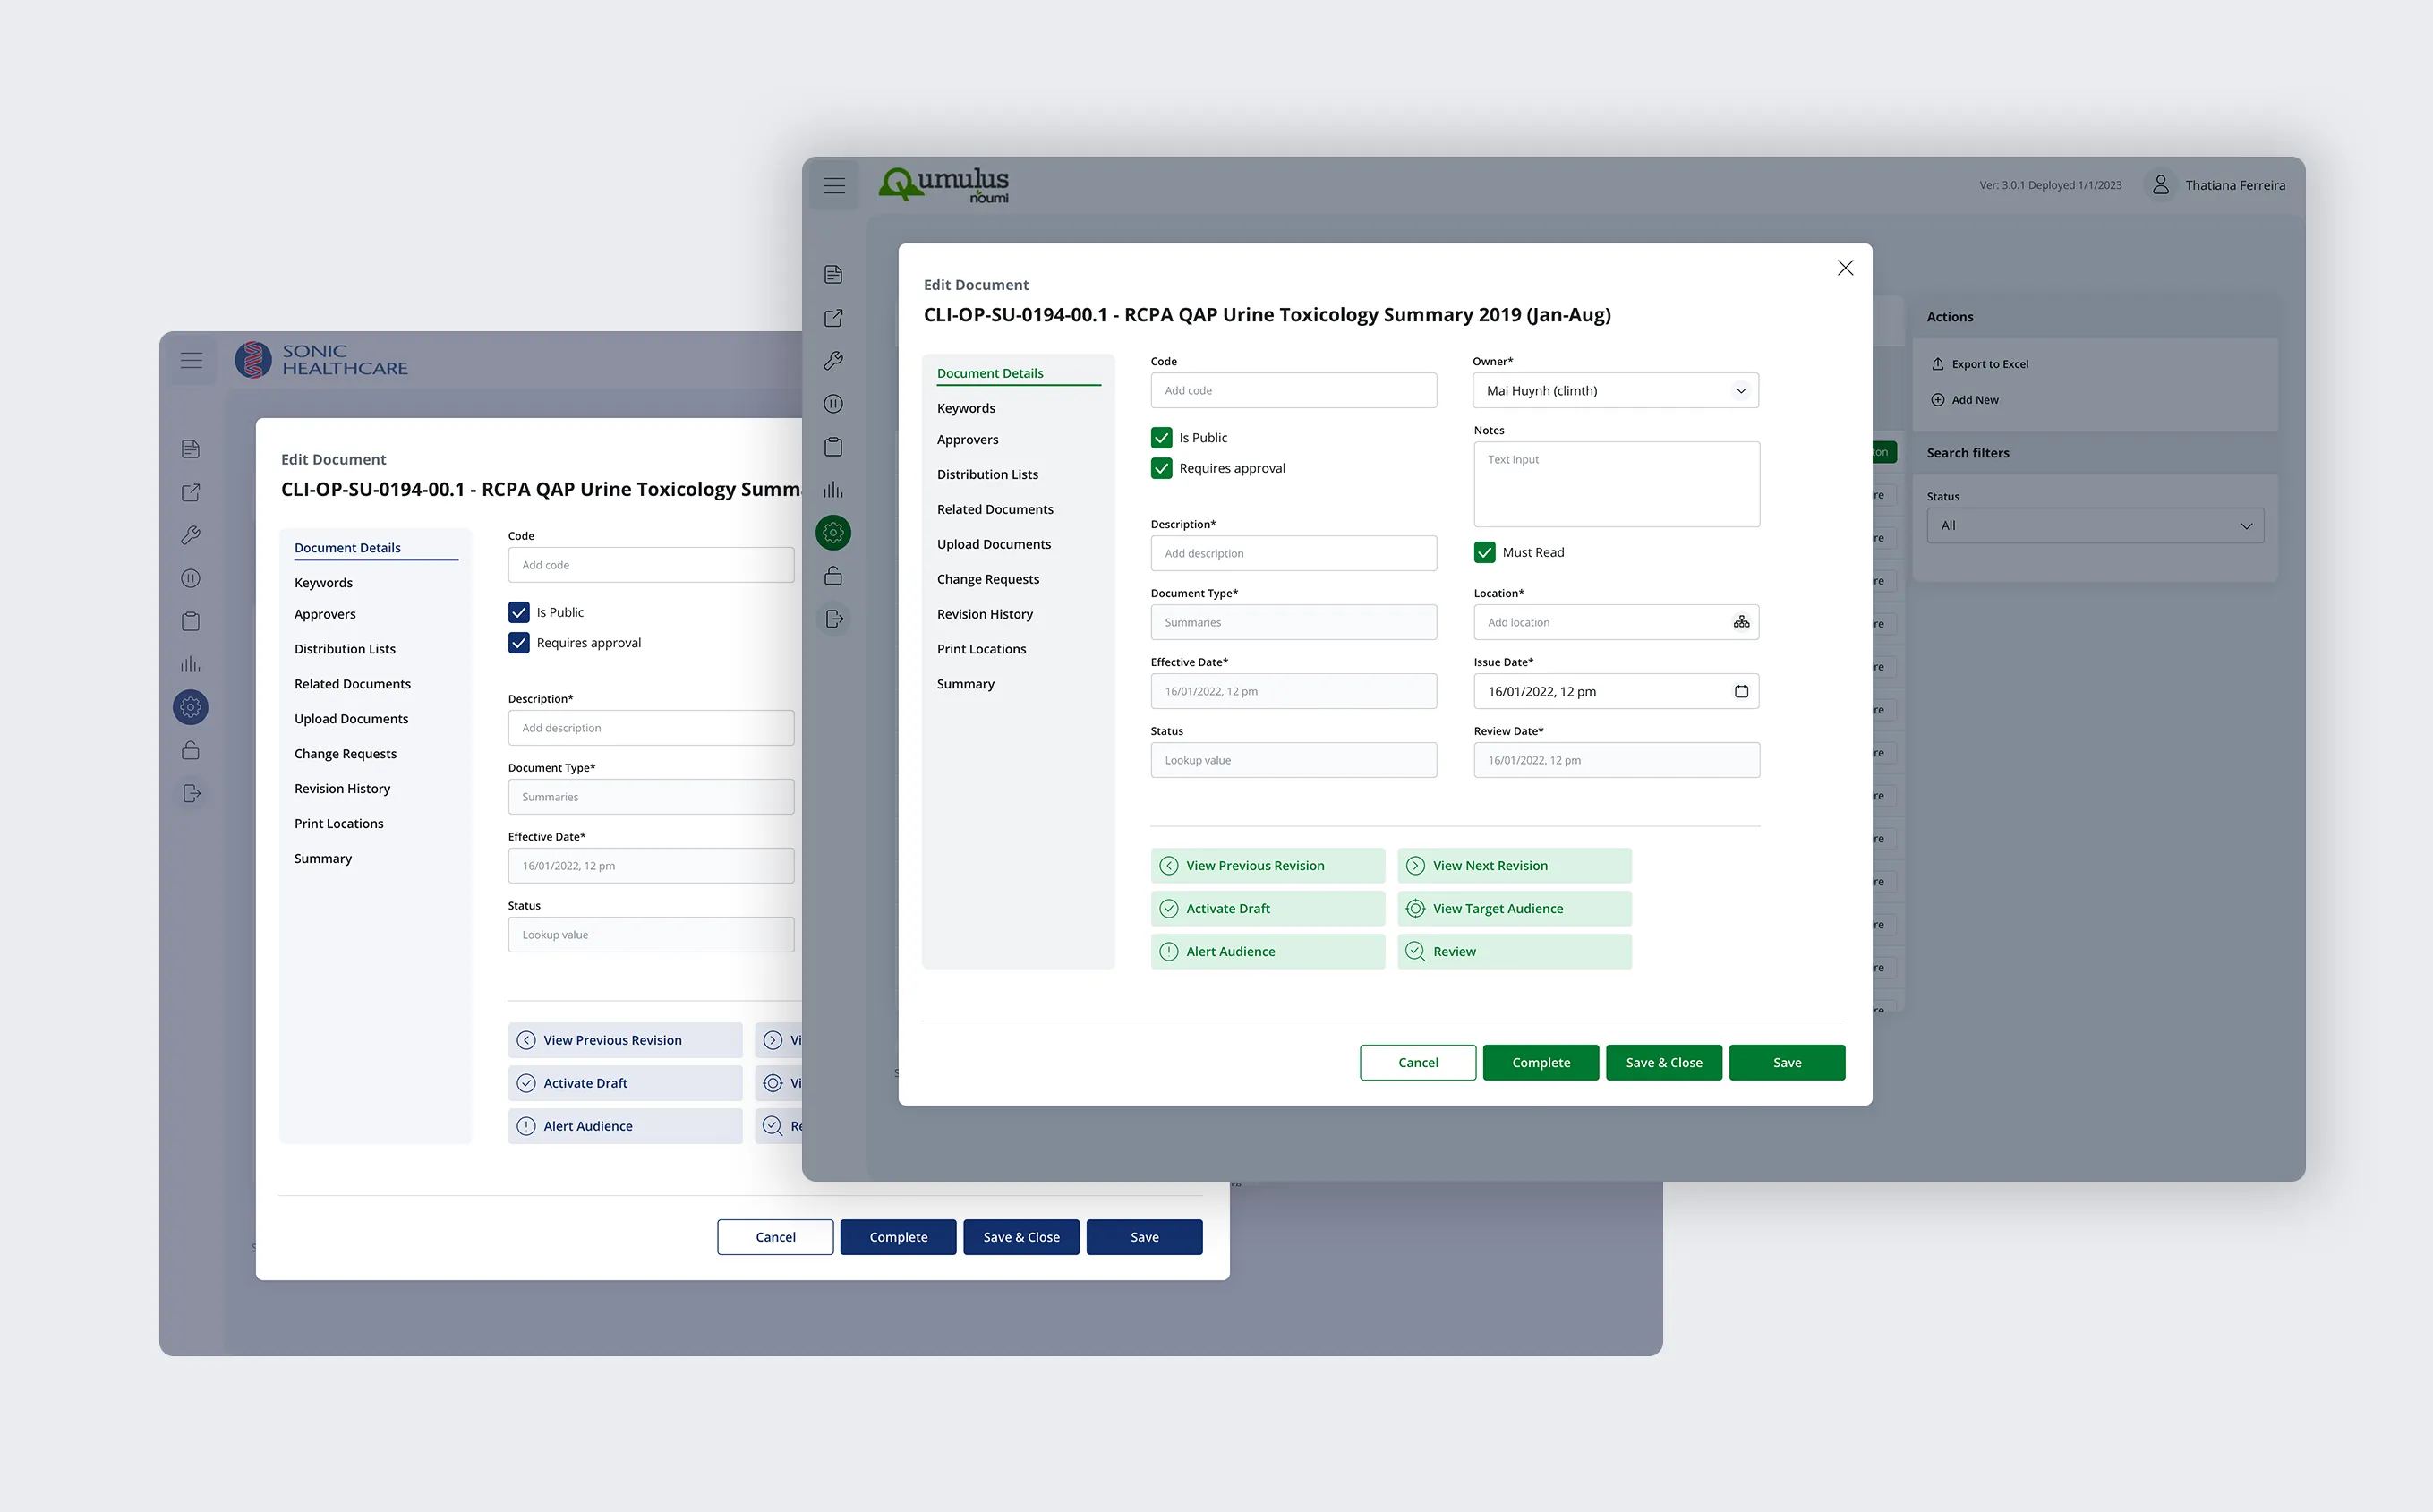This screenshot has width=2433, height=1512.
Task: Click the wrench tool icon in Qumulus sidebar
Action: click(833, 361)
